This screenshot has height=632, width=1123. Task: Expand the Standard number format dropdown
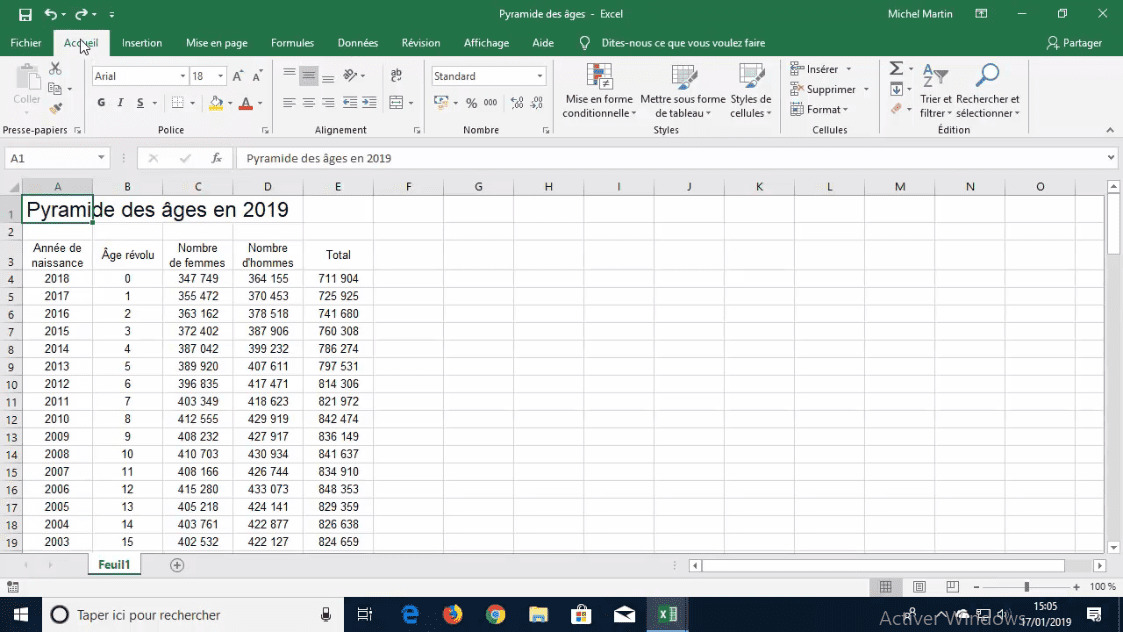pyautogui.click(x=540, y=75)
